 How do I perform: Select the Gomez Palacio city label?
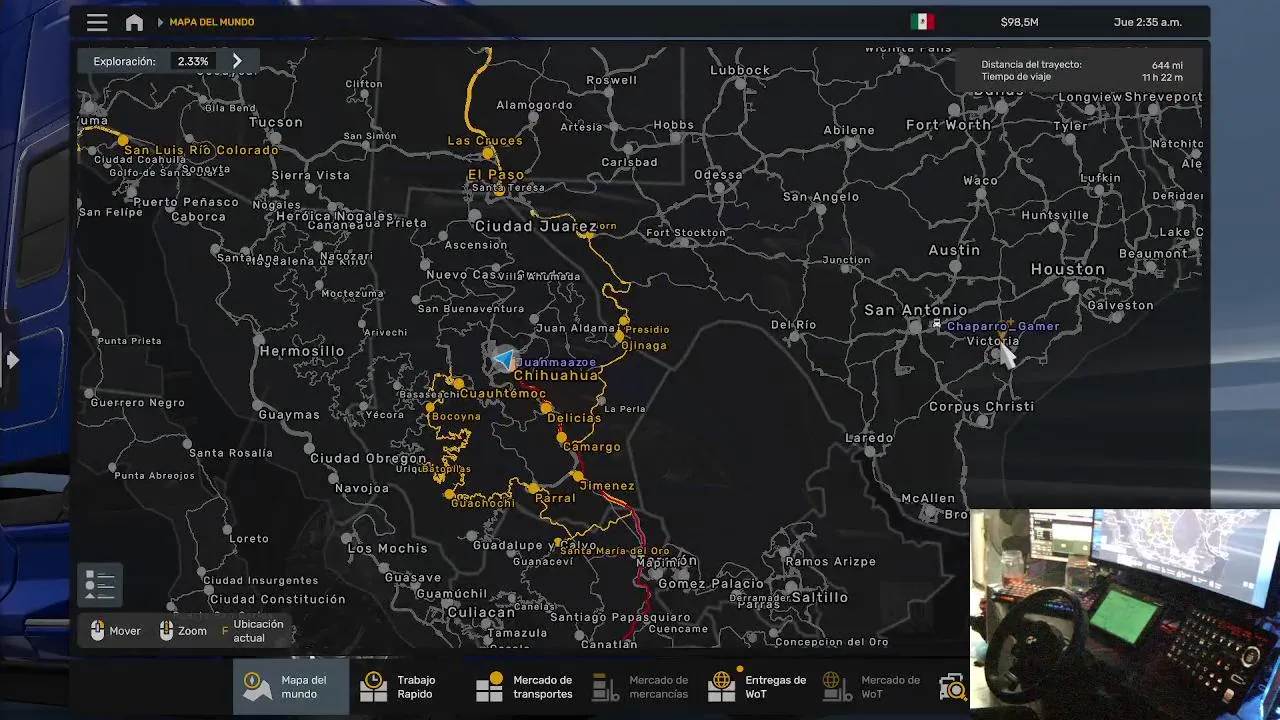tap(711, 583)
